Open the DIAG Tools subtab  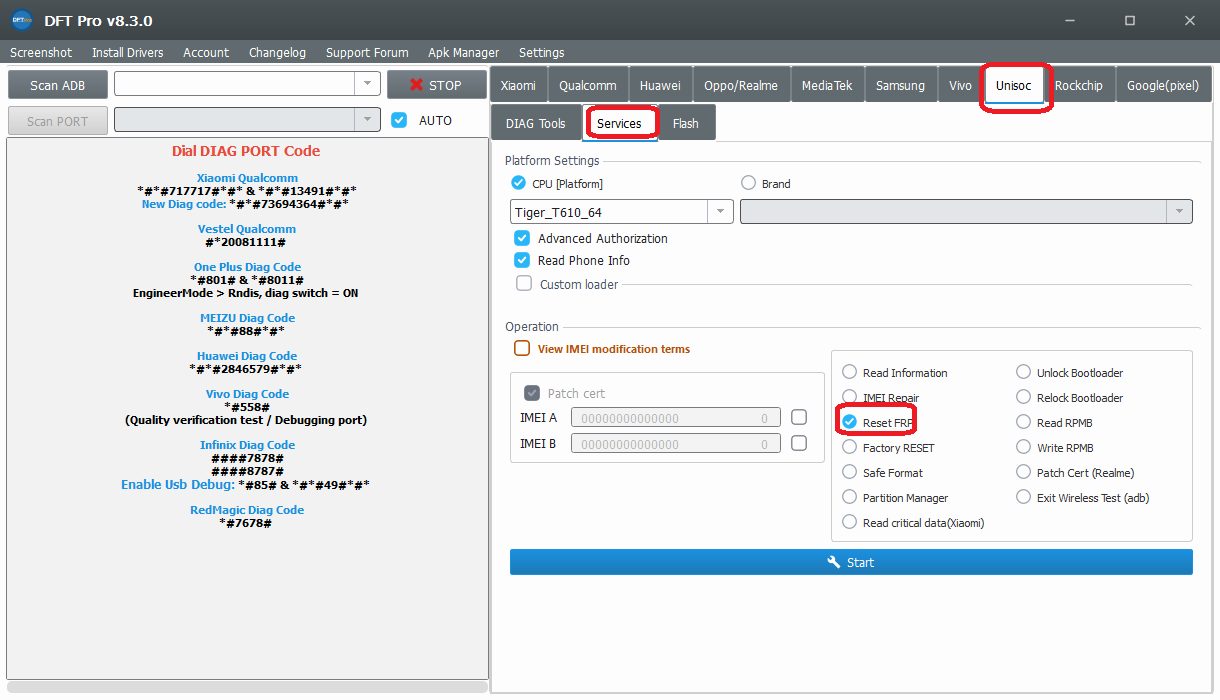pyautogui.click(x=536, y=123)
